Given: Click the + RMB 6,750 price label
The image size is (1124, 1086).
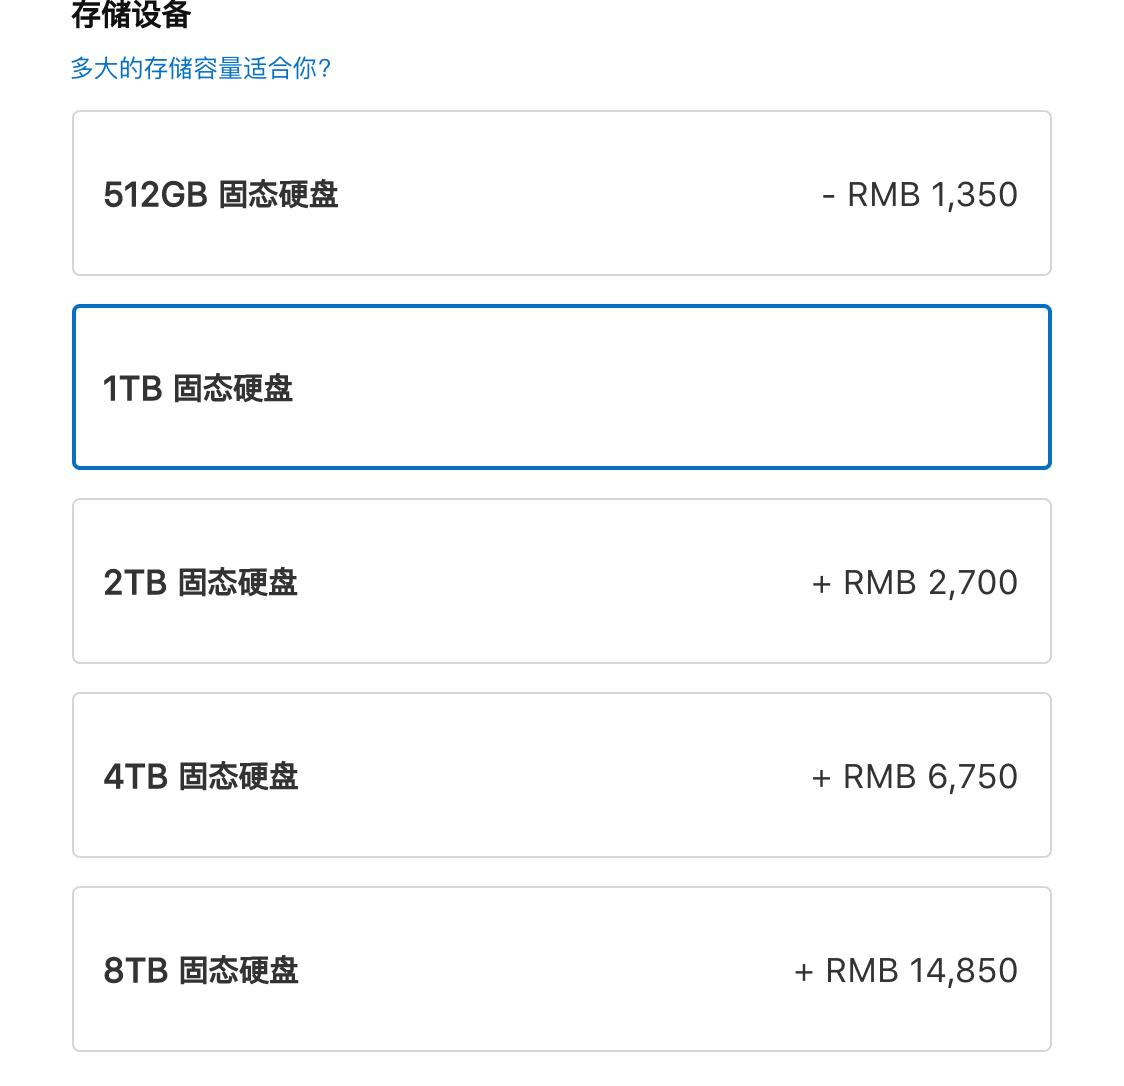Looking at the screenshot, I should [x=915, y=775].
